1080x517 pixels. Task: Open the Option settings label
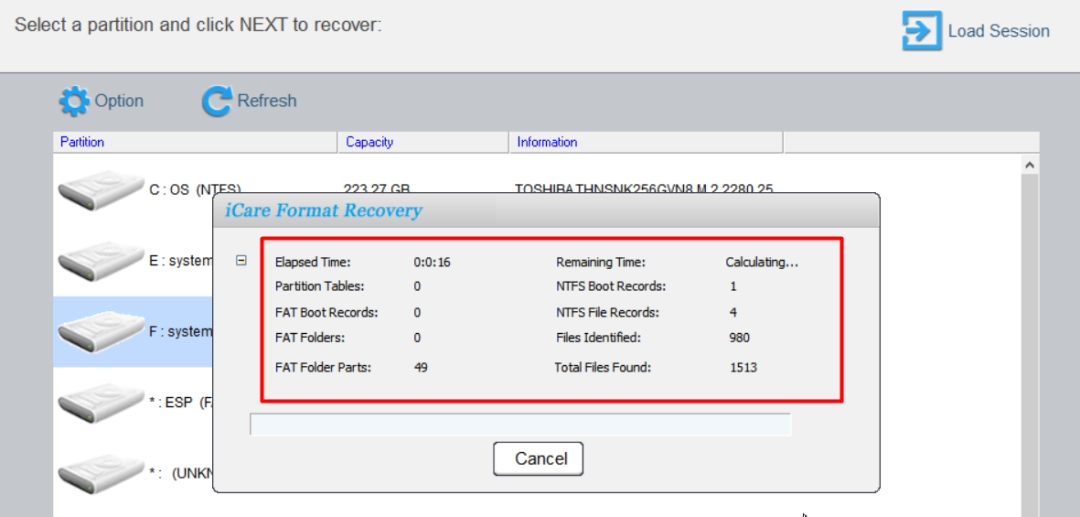pyautogui.click(x=119, y=101)
